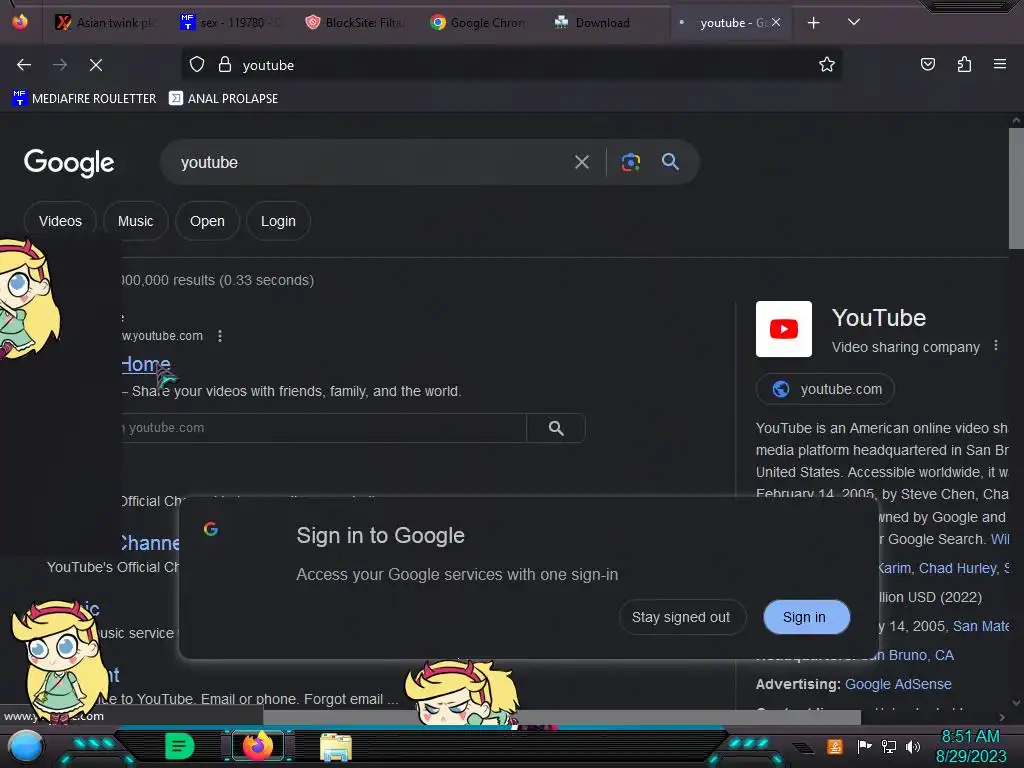Click the vertical page scrollbar thumb
This screenshot has height=768, width=1024.
point(1016,188)
